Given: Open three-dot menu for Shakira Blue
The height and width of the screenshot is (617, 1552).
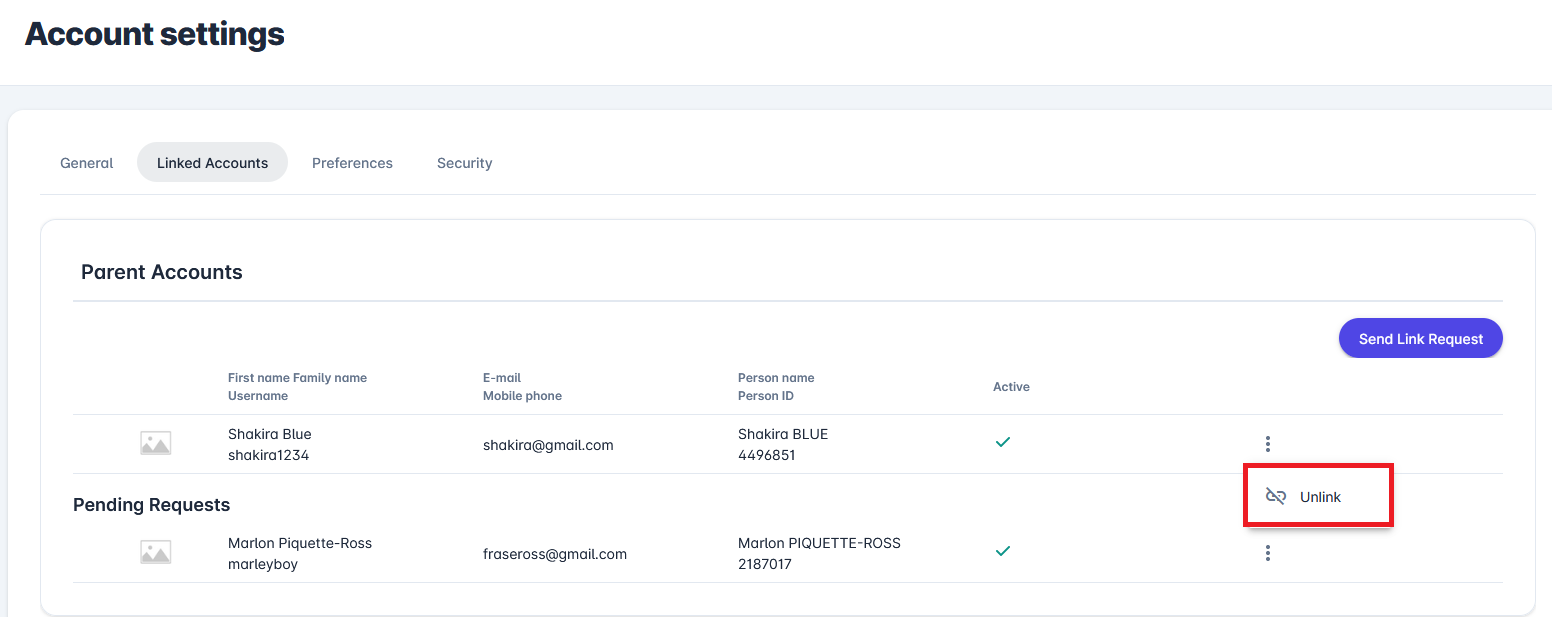Looking at the screenshot, I should pos(1267,444).
